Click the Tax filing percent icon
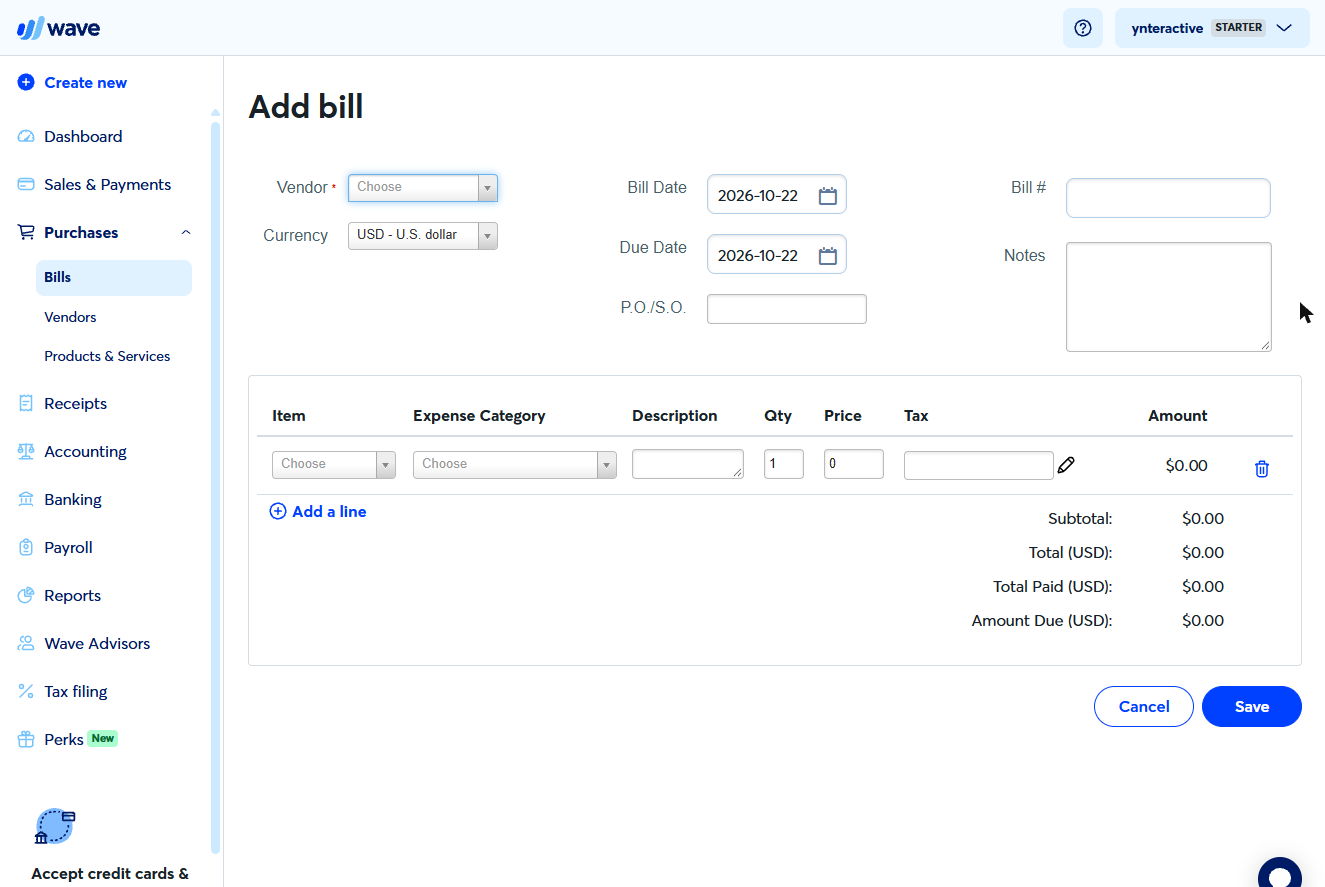 coord(26,692)
